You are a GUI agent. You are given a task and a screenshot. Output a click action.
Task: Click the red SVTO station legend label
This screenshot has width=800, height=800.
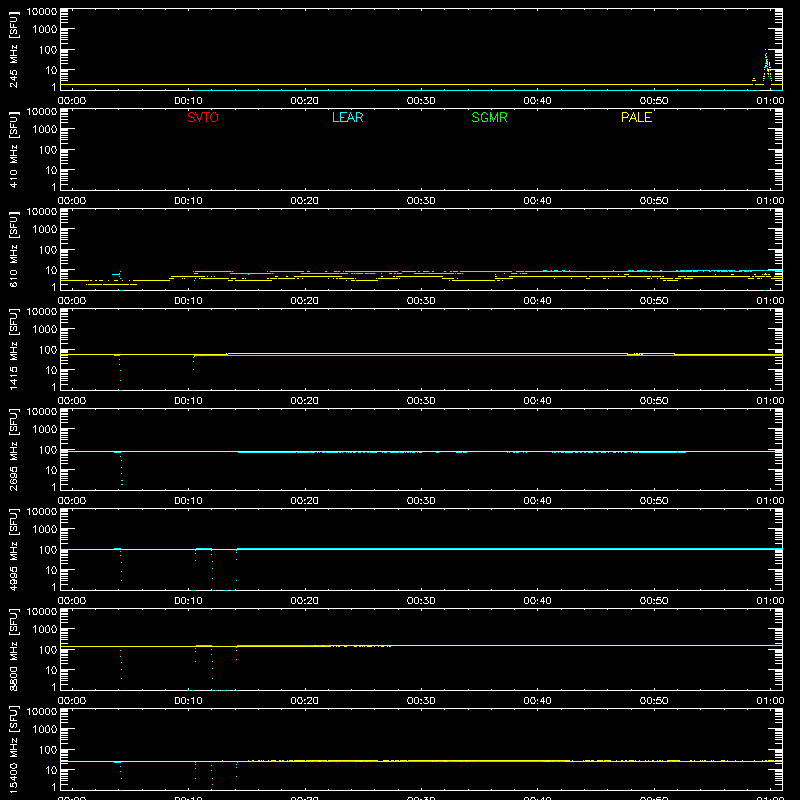point(203,117)
